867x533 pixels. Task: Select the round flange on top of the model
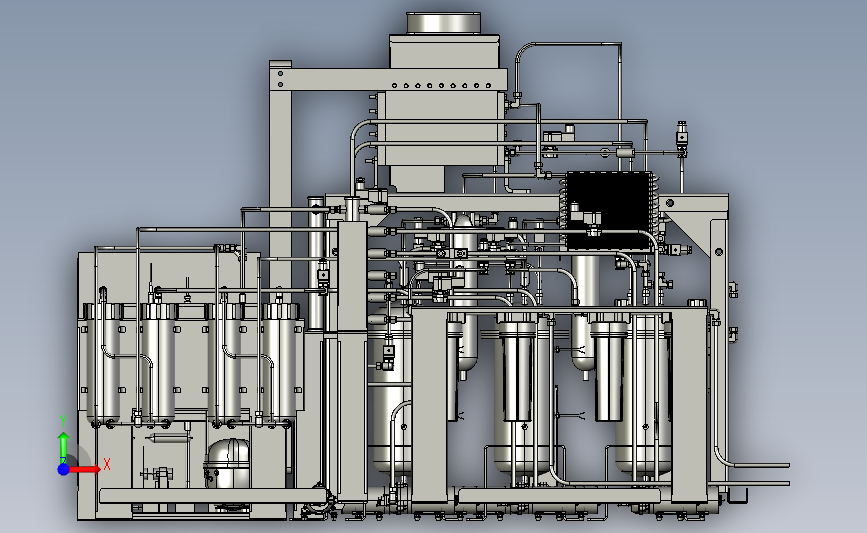443,23
